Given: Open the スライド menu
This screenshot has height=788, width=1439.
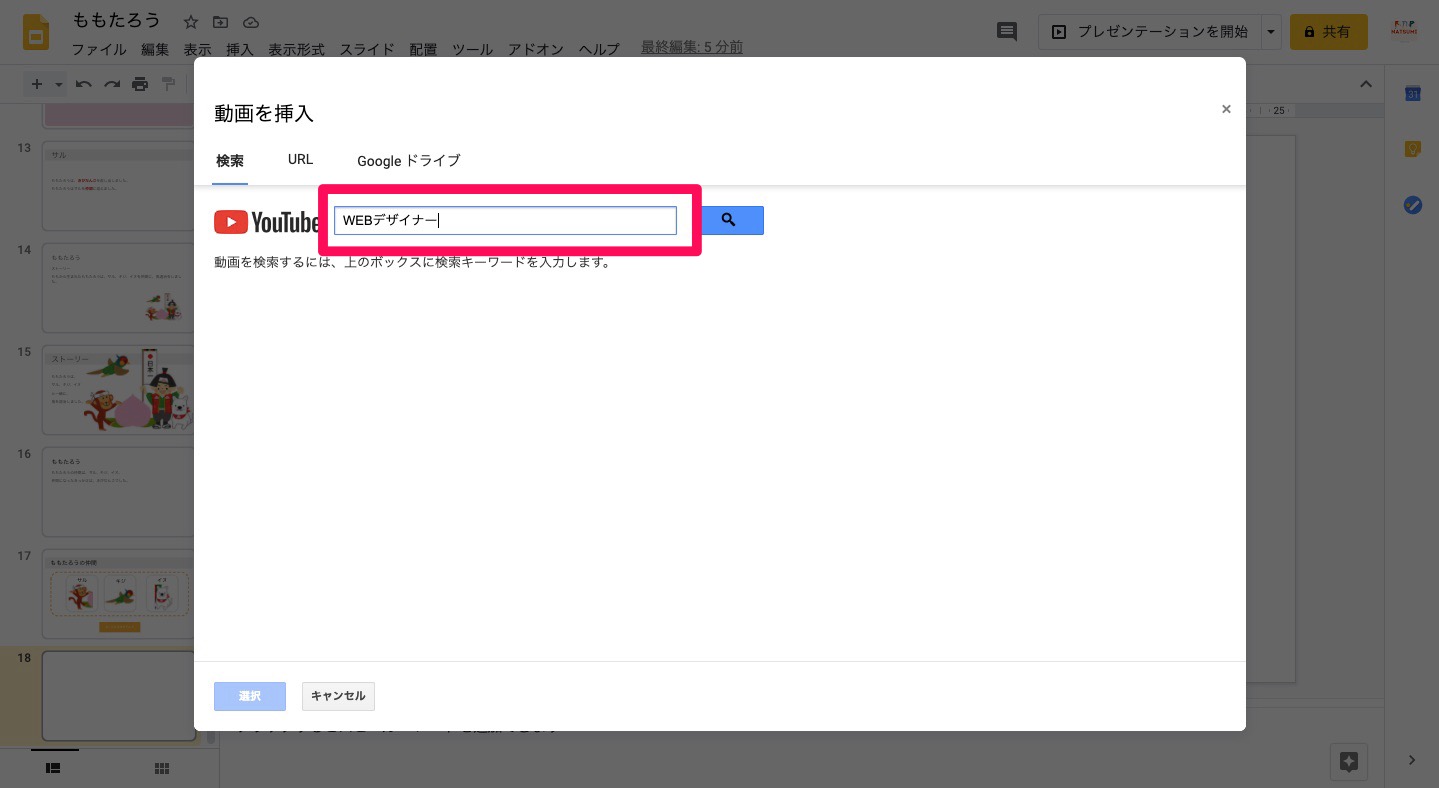Looking at the screenshot, I should click(367, 49).
